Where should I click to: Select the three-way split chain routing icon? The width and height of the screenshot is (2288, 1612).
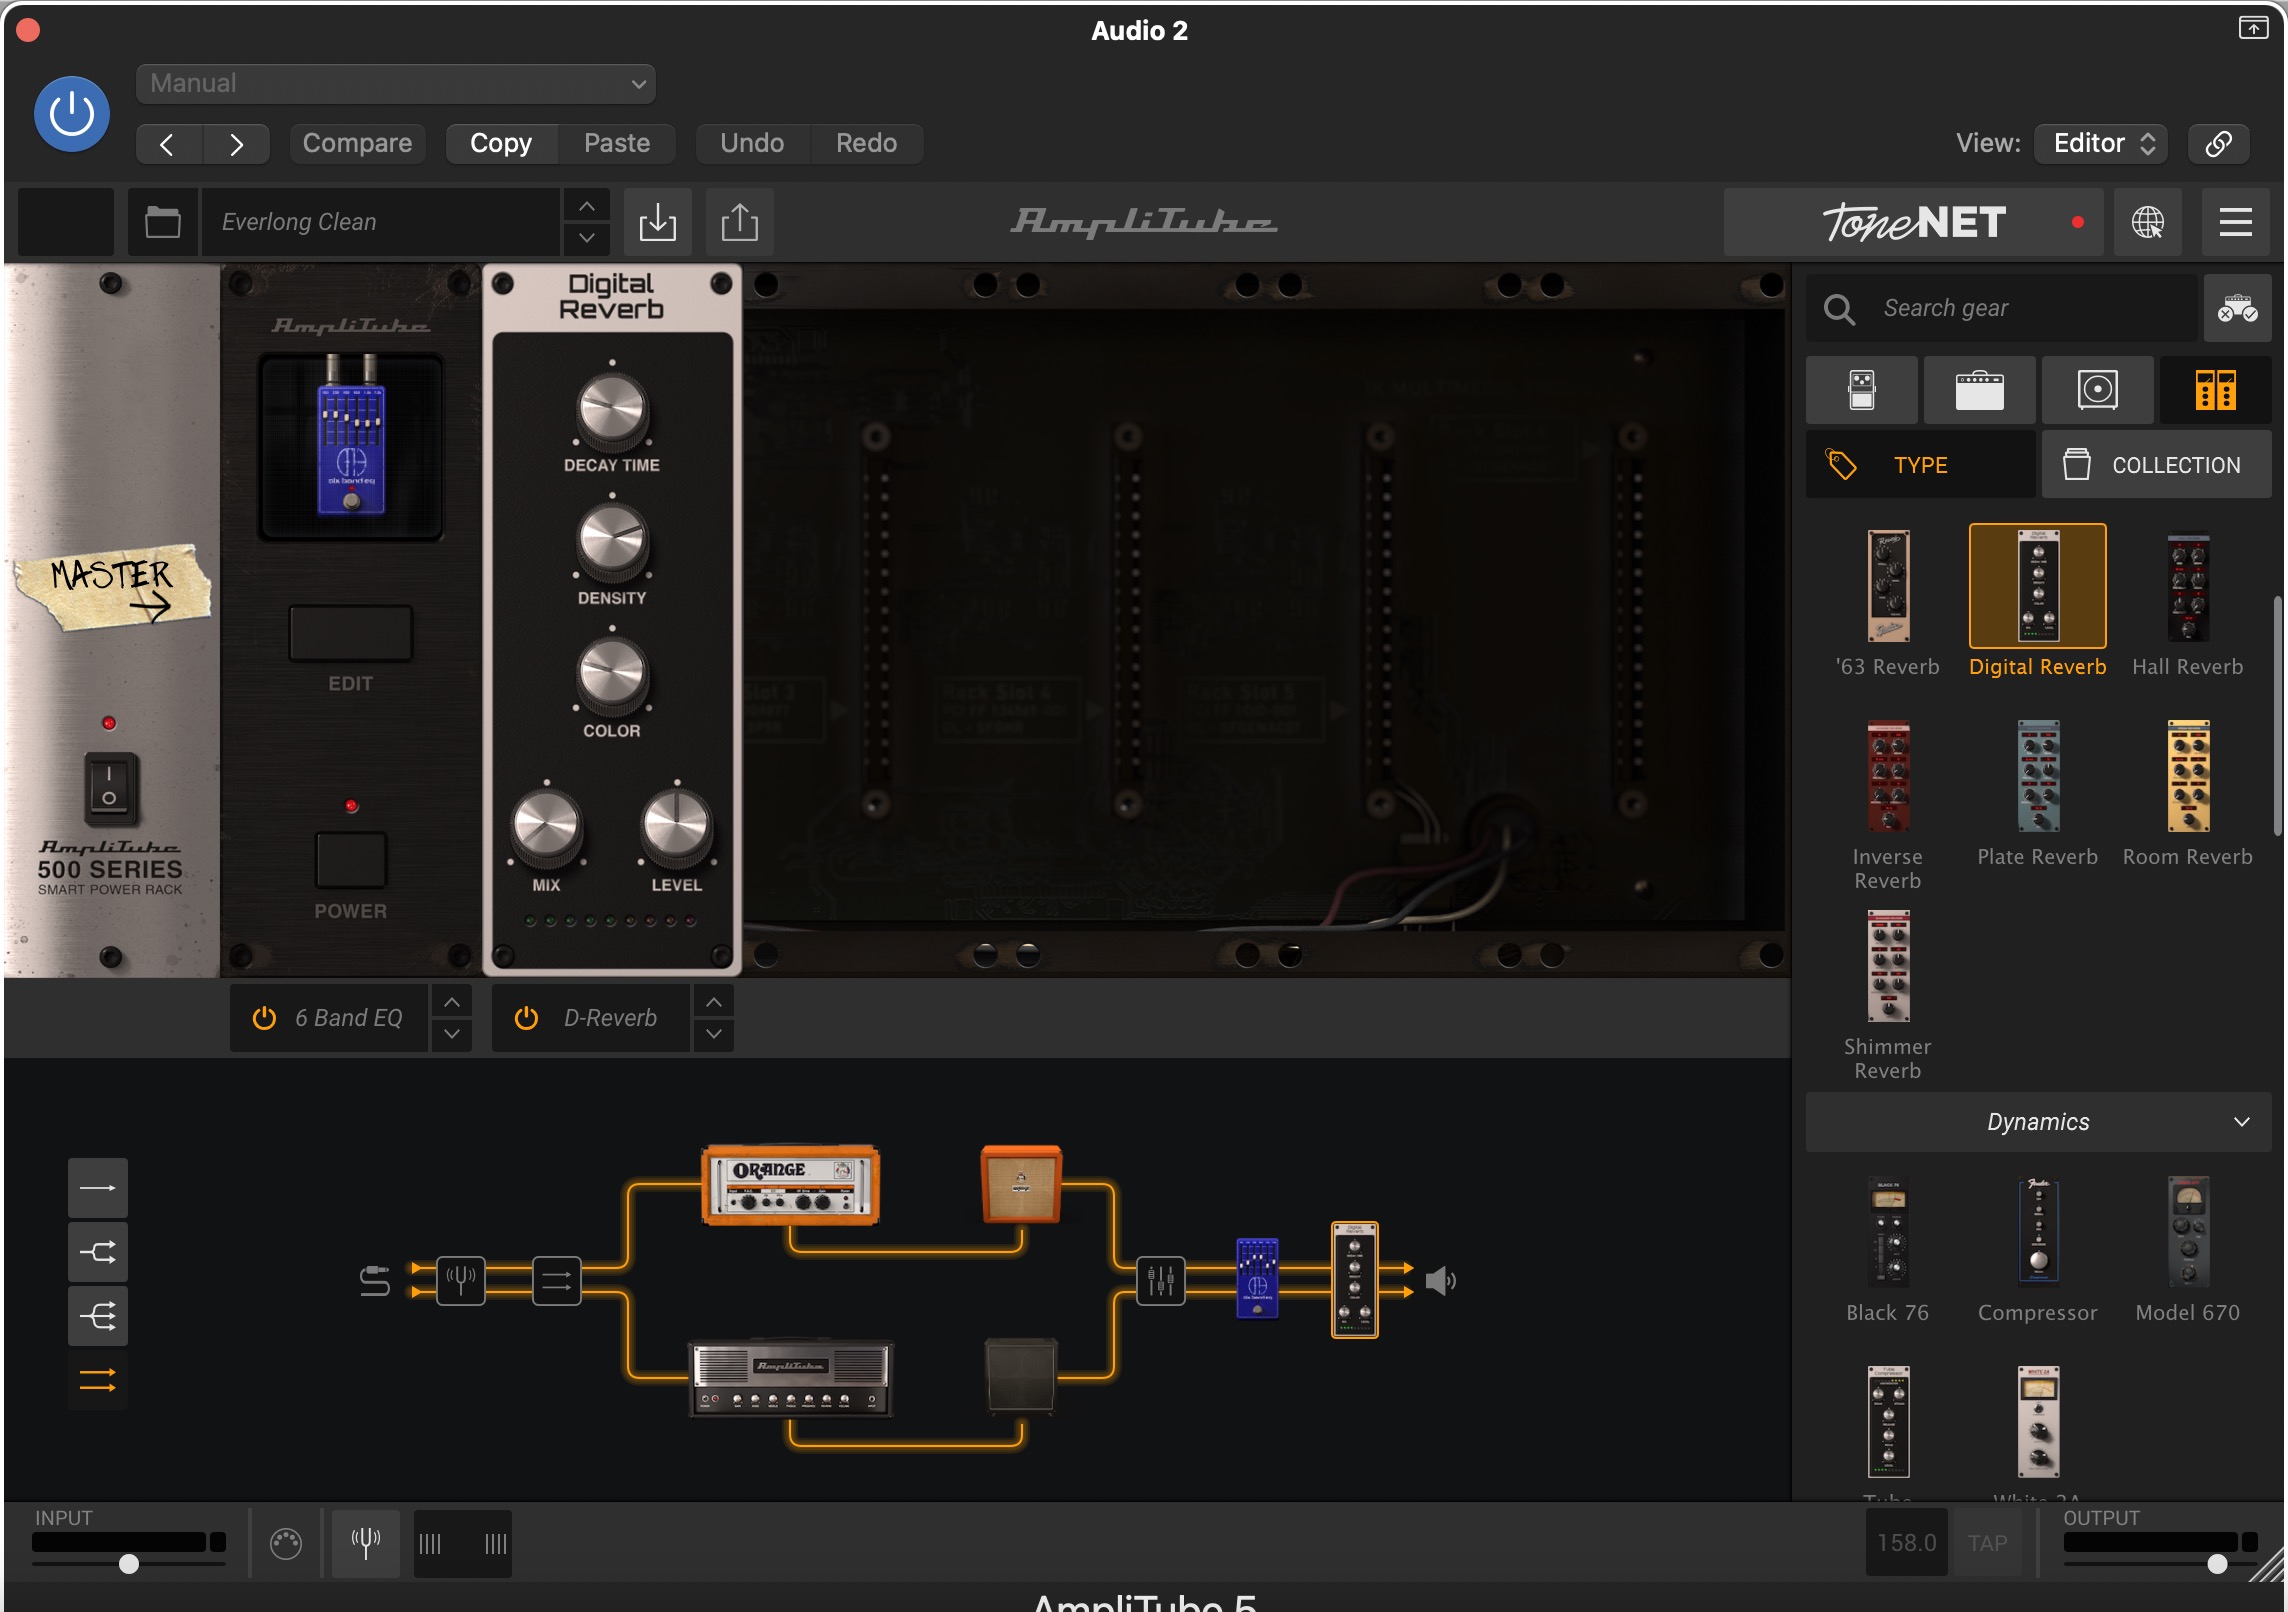[98, 1316]
